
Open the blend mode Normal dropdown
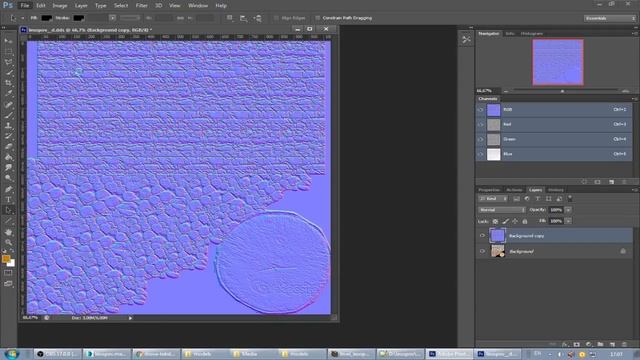(x=502, y=210)
